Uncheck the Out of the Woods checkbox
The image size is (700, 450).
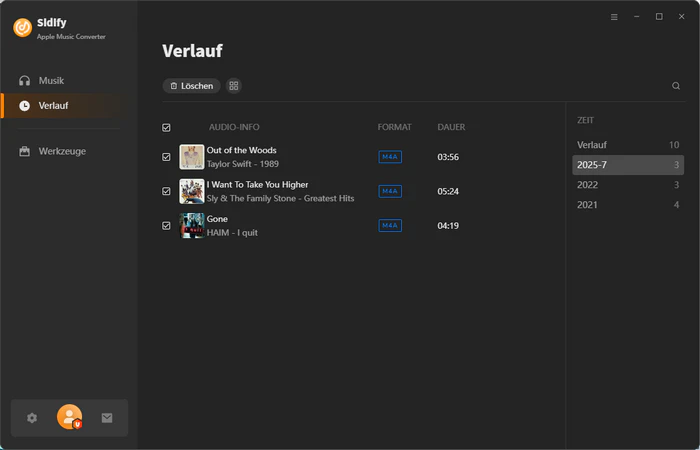pyautogui.click(x=166, y=157)
